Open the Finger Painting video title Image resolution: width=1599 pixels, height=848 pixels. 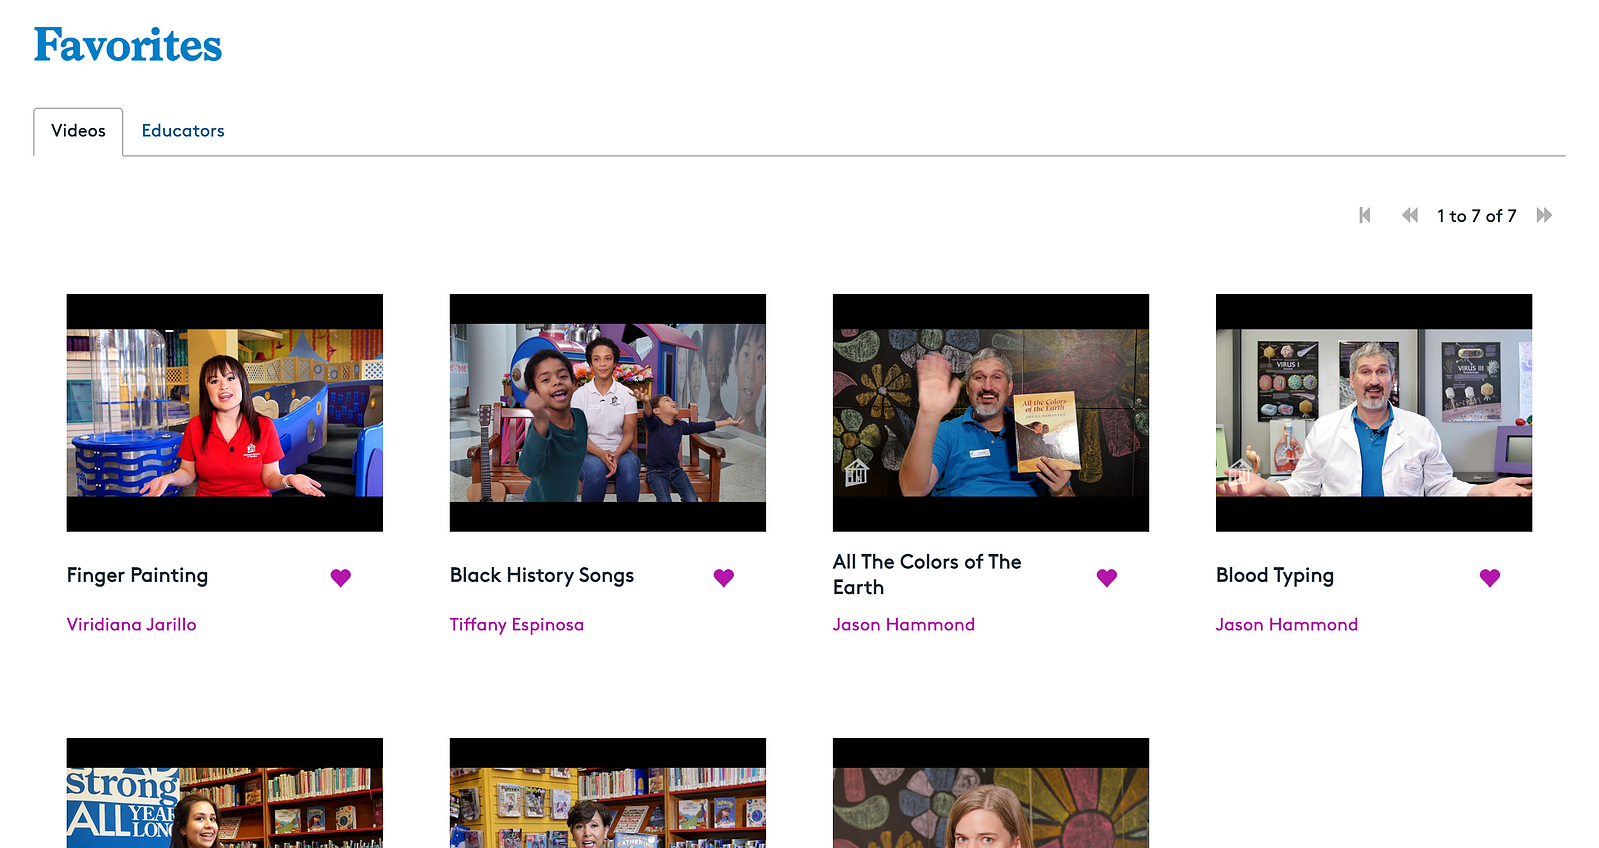click(x=137, y=575)
